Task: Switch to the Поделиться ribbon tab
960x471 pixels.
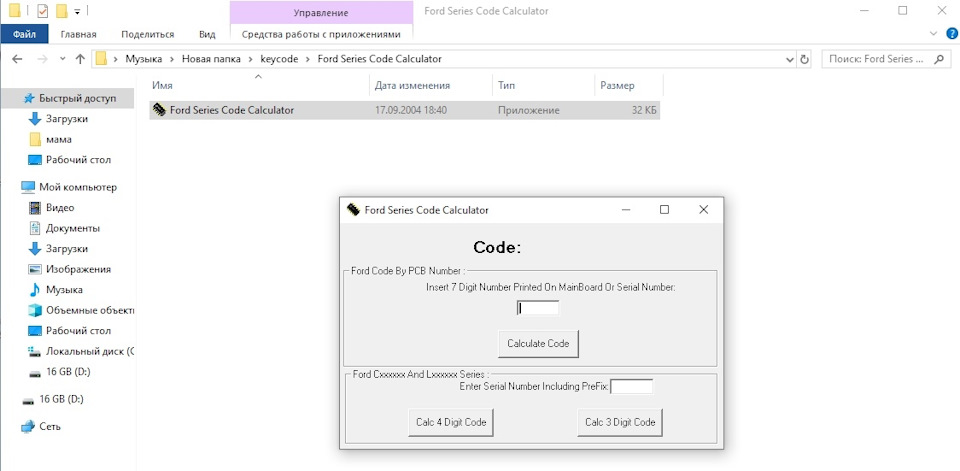Action: [148, 34]
